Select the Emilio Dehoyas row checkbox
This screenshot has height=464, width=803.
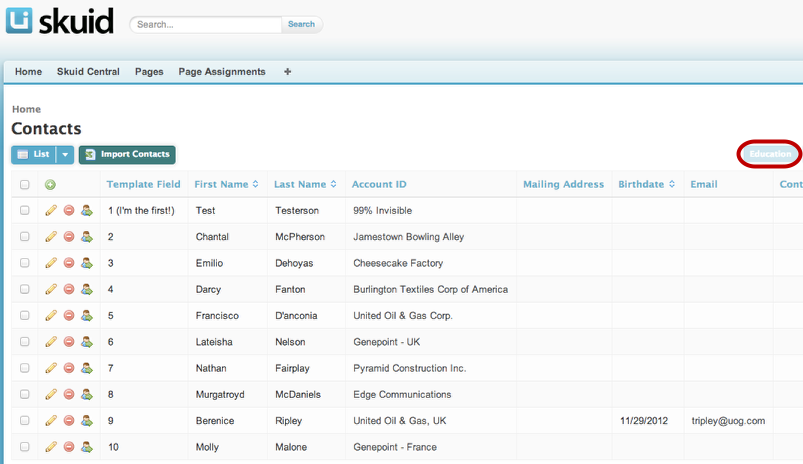coord(25,263)
